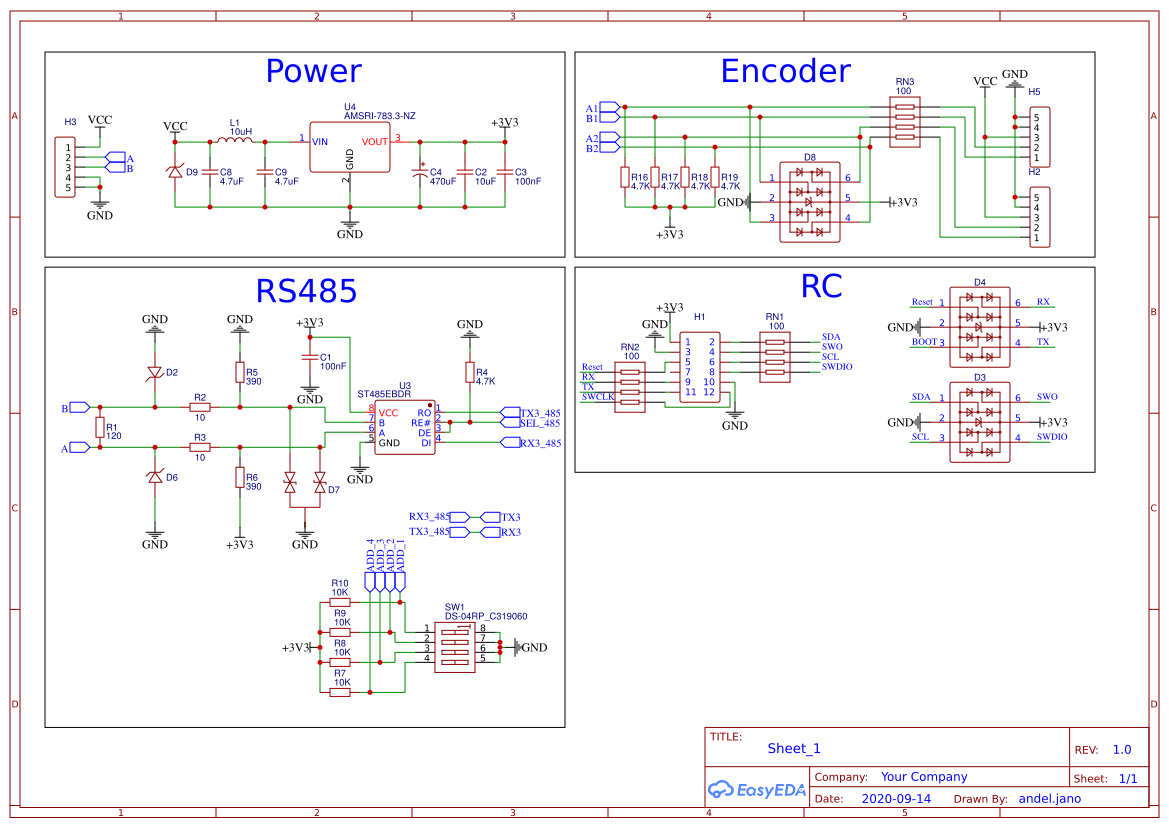
Task: Toggle position 2 of DIP switch SW1
Action: pos(455,642)
